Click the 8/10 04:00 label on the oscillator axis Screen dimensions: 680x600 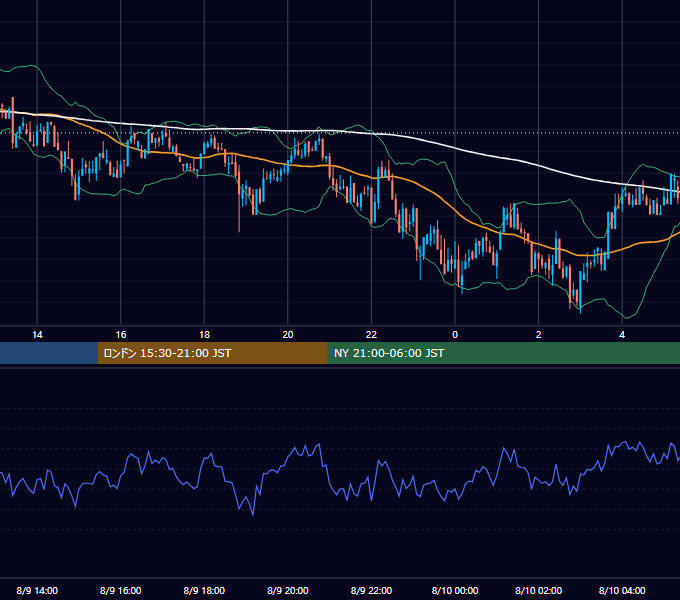point(622,590)
